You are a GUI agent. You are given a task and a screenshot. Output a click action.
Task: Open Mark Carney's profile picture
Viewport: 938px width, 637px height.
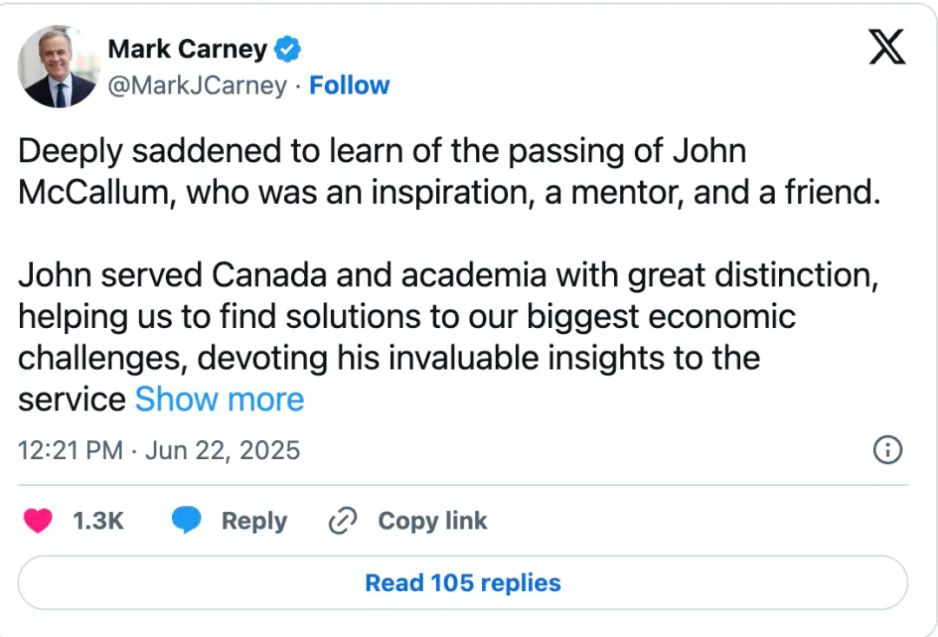[x=58, y=68]
